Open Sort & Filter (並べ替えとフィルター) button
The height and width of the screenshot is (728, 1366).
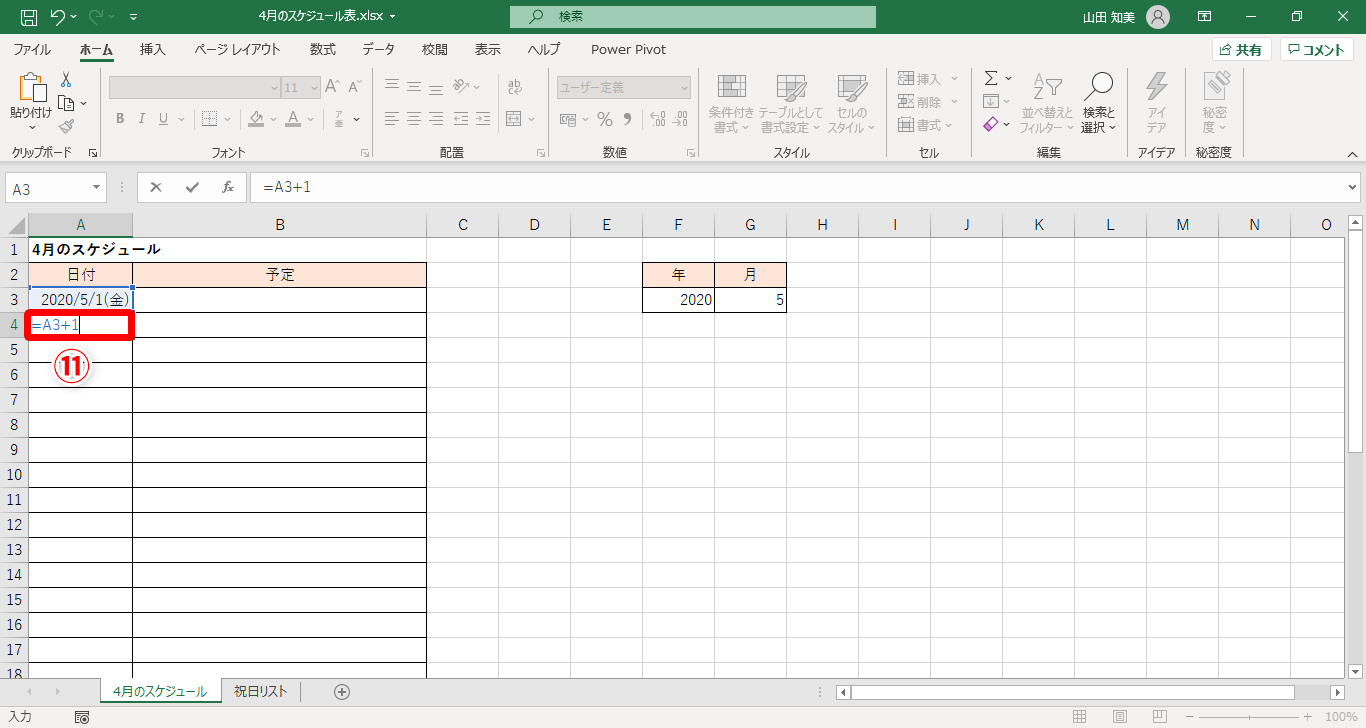[1047, 103]
